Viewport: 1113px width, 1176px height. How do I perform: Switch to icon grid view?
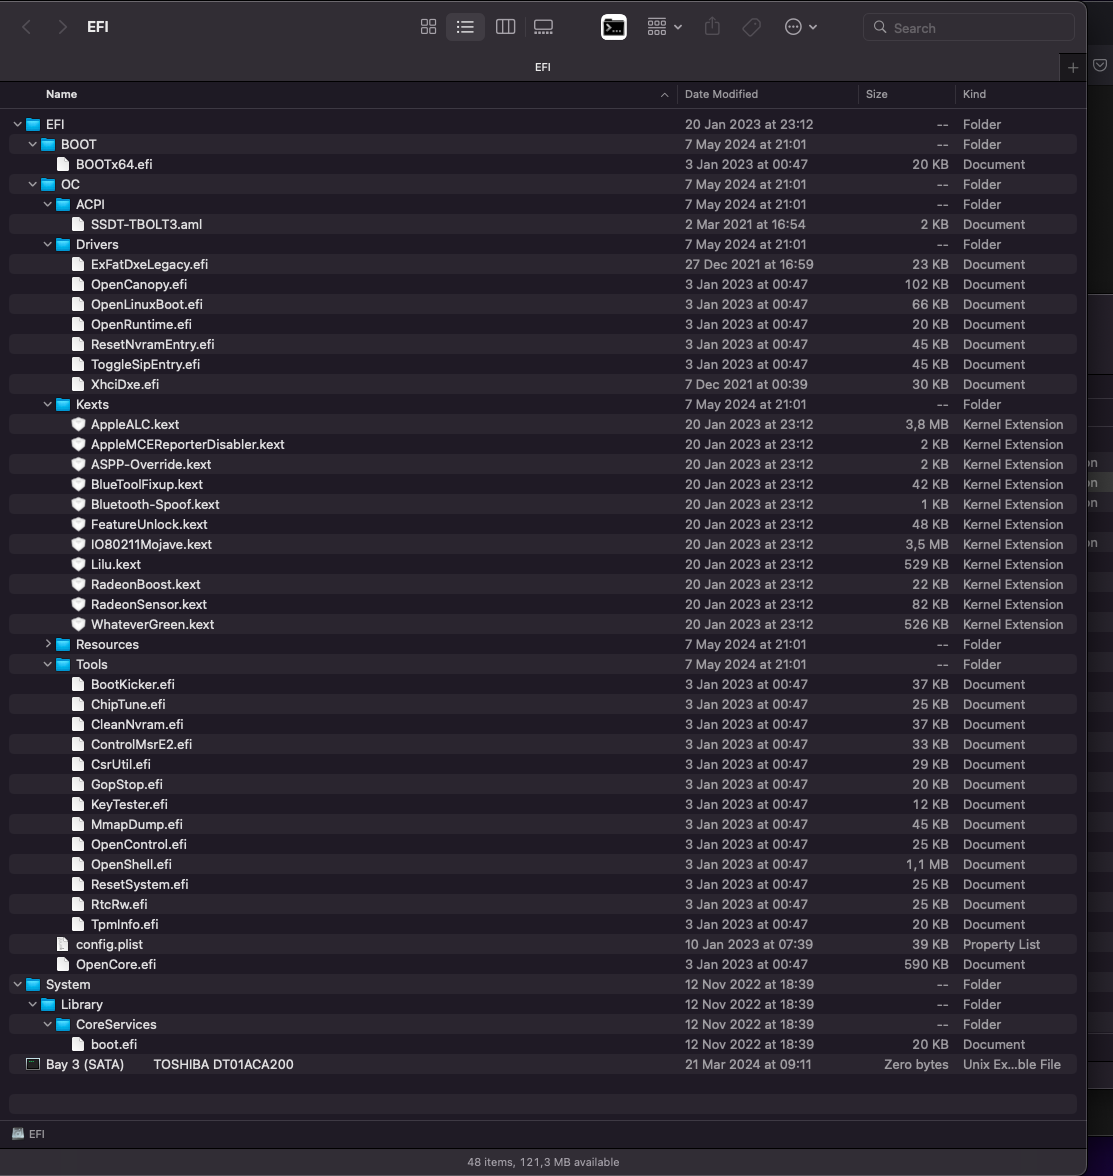(x=428, y=27)
